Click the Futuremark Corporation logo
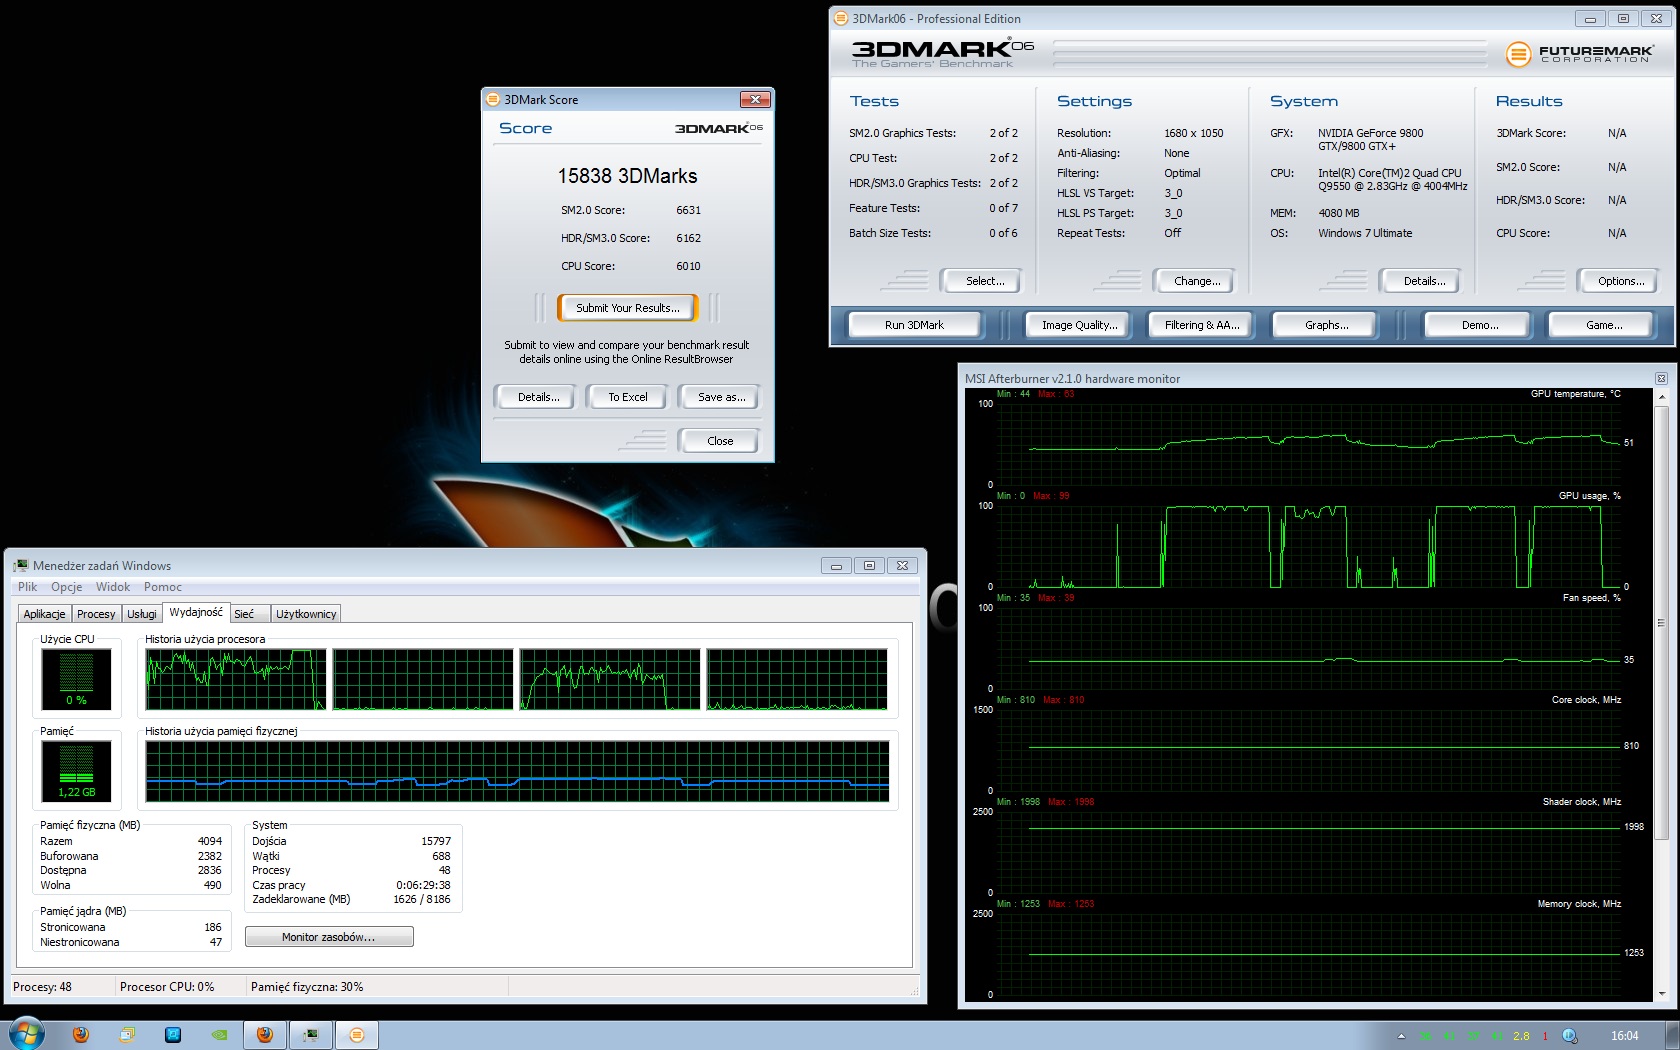Screen dimensions: 1680x1050 coord(1579,53)
